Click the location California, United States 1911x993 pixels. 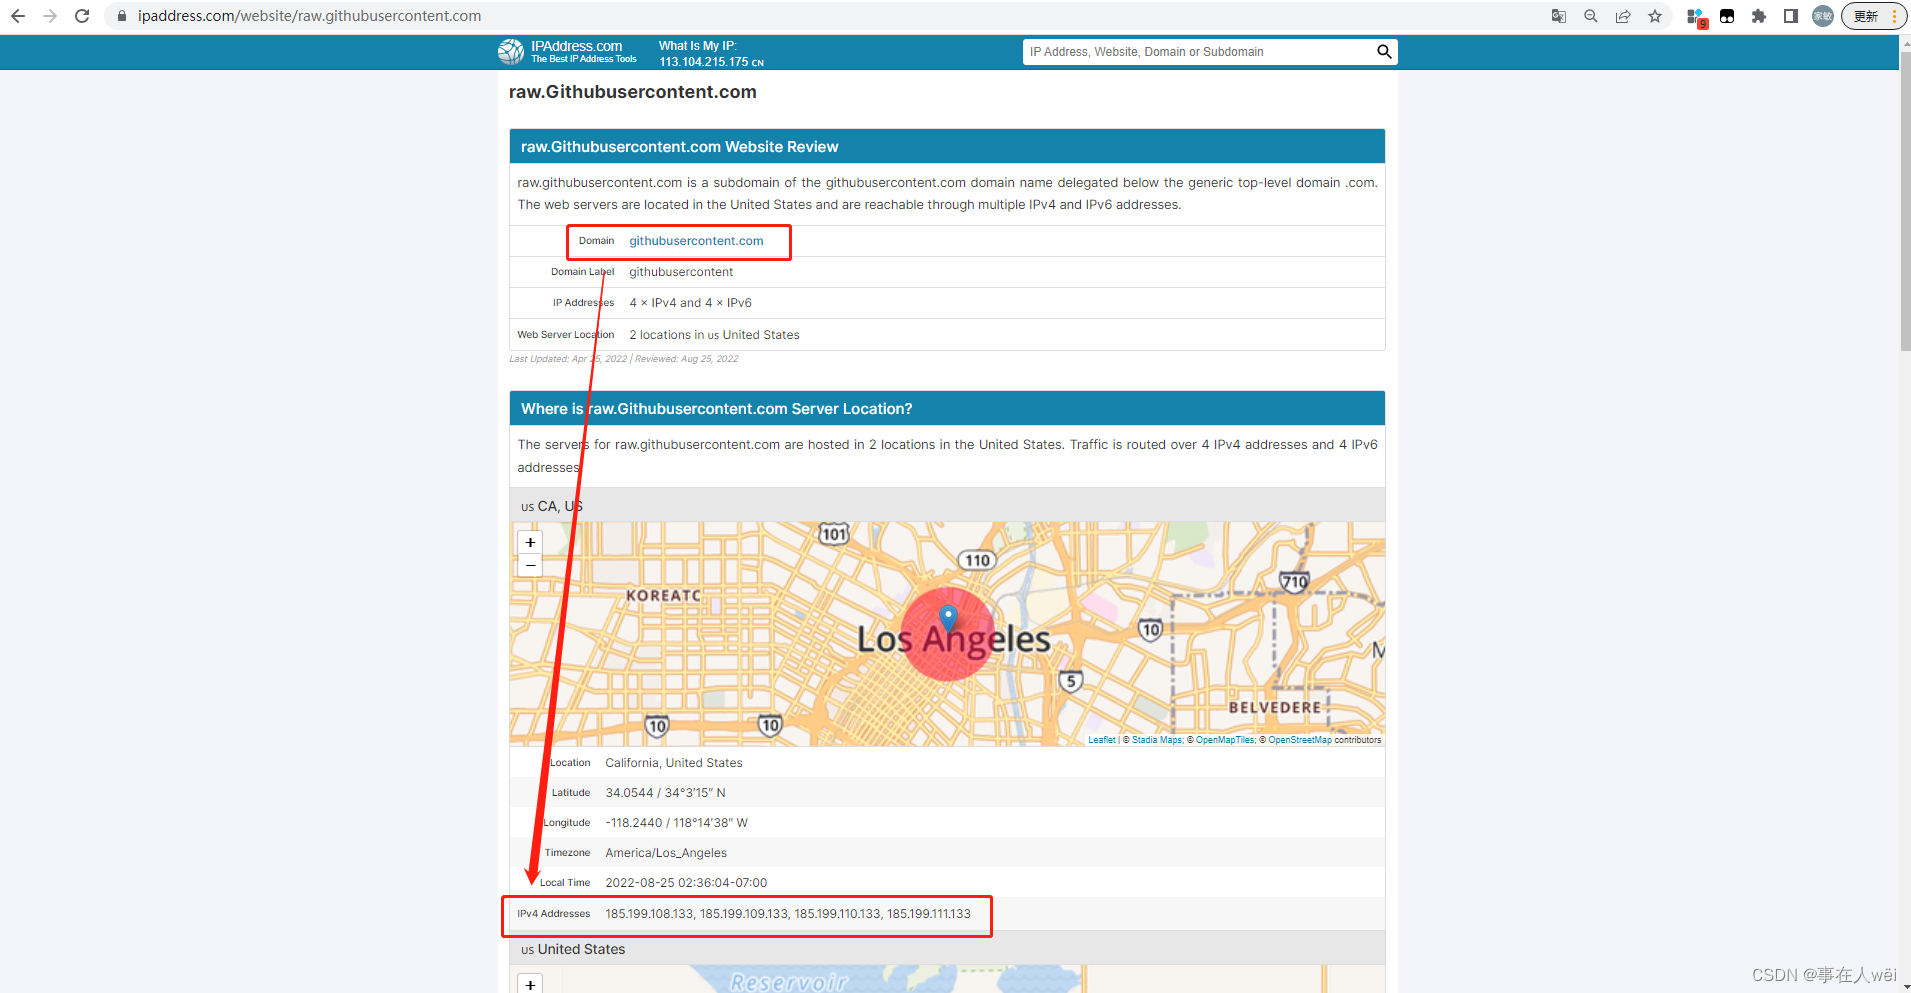pyautogui.click(x=674, y=763)
